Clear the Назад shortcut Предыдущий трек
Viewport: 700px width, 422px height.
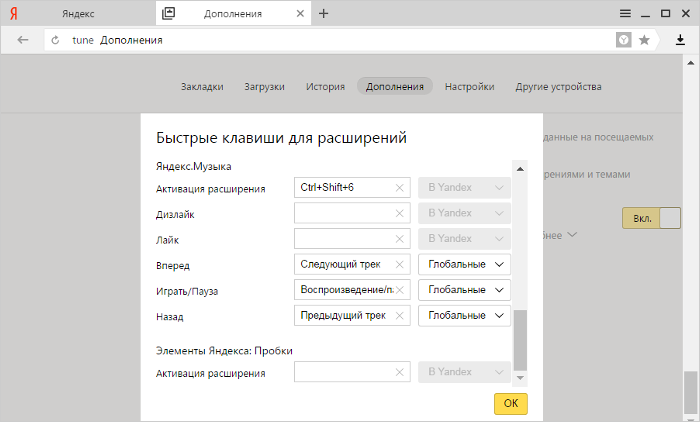coord(400,316)
